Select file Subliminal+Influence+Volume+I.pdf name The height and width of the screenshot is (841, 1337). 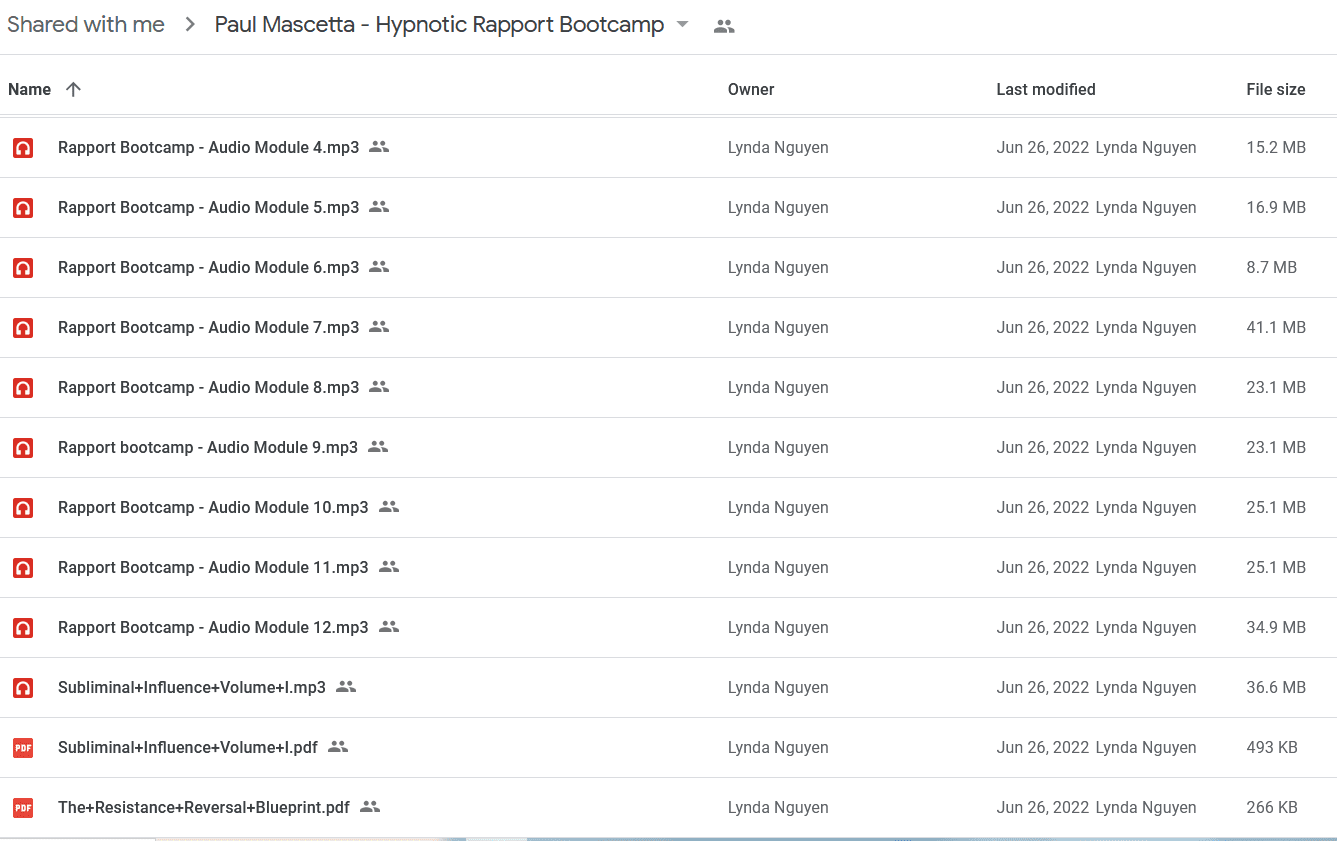(188, 747)
